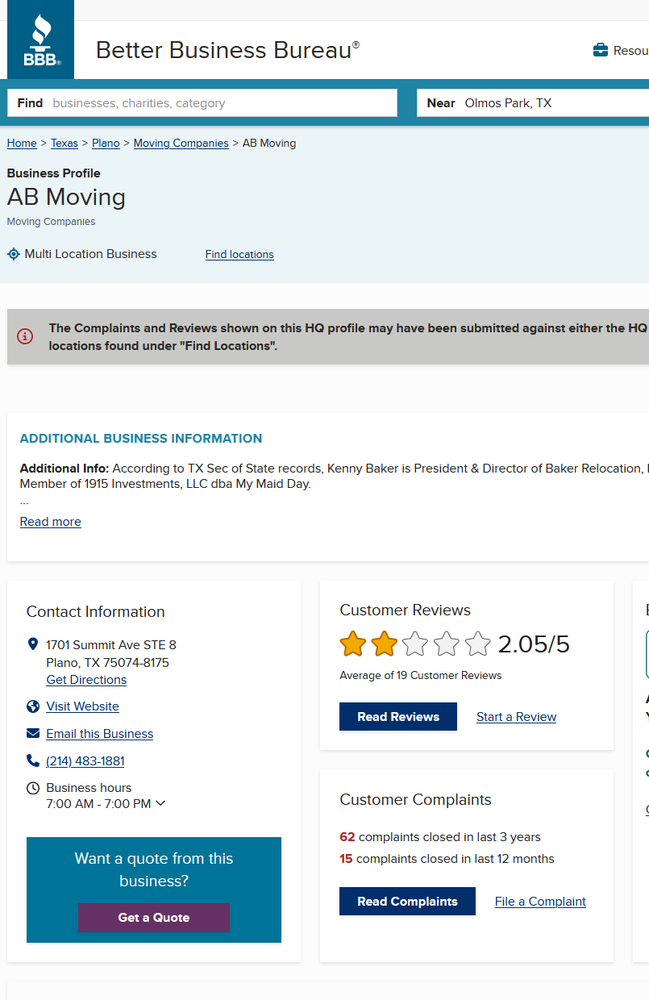
Task: Open the Visit Website link
Action: point(82,707)
